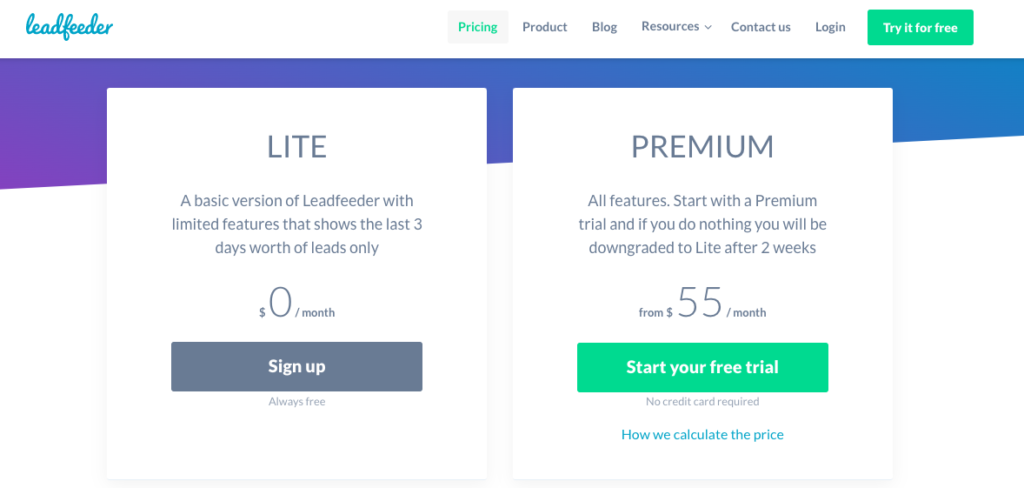Click the Start your free trial button

[x=703, y=367]
